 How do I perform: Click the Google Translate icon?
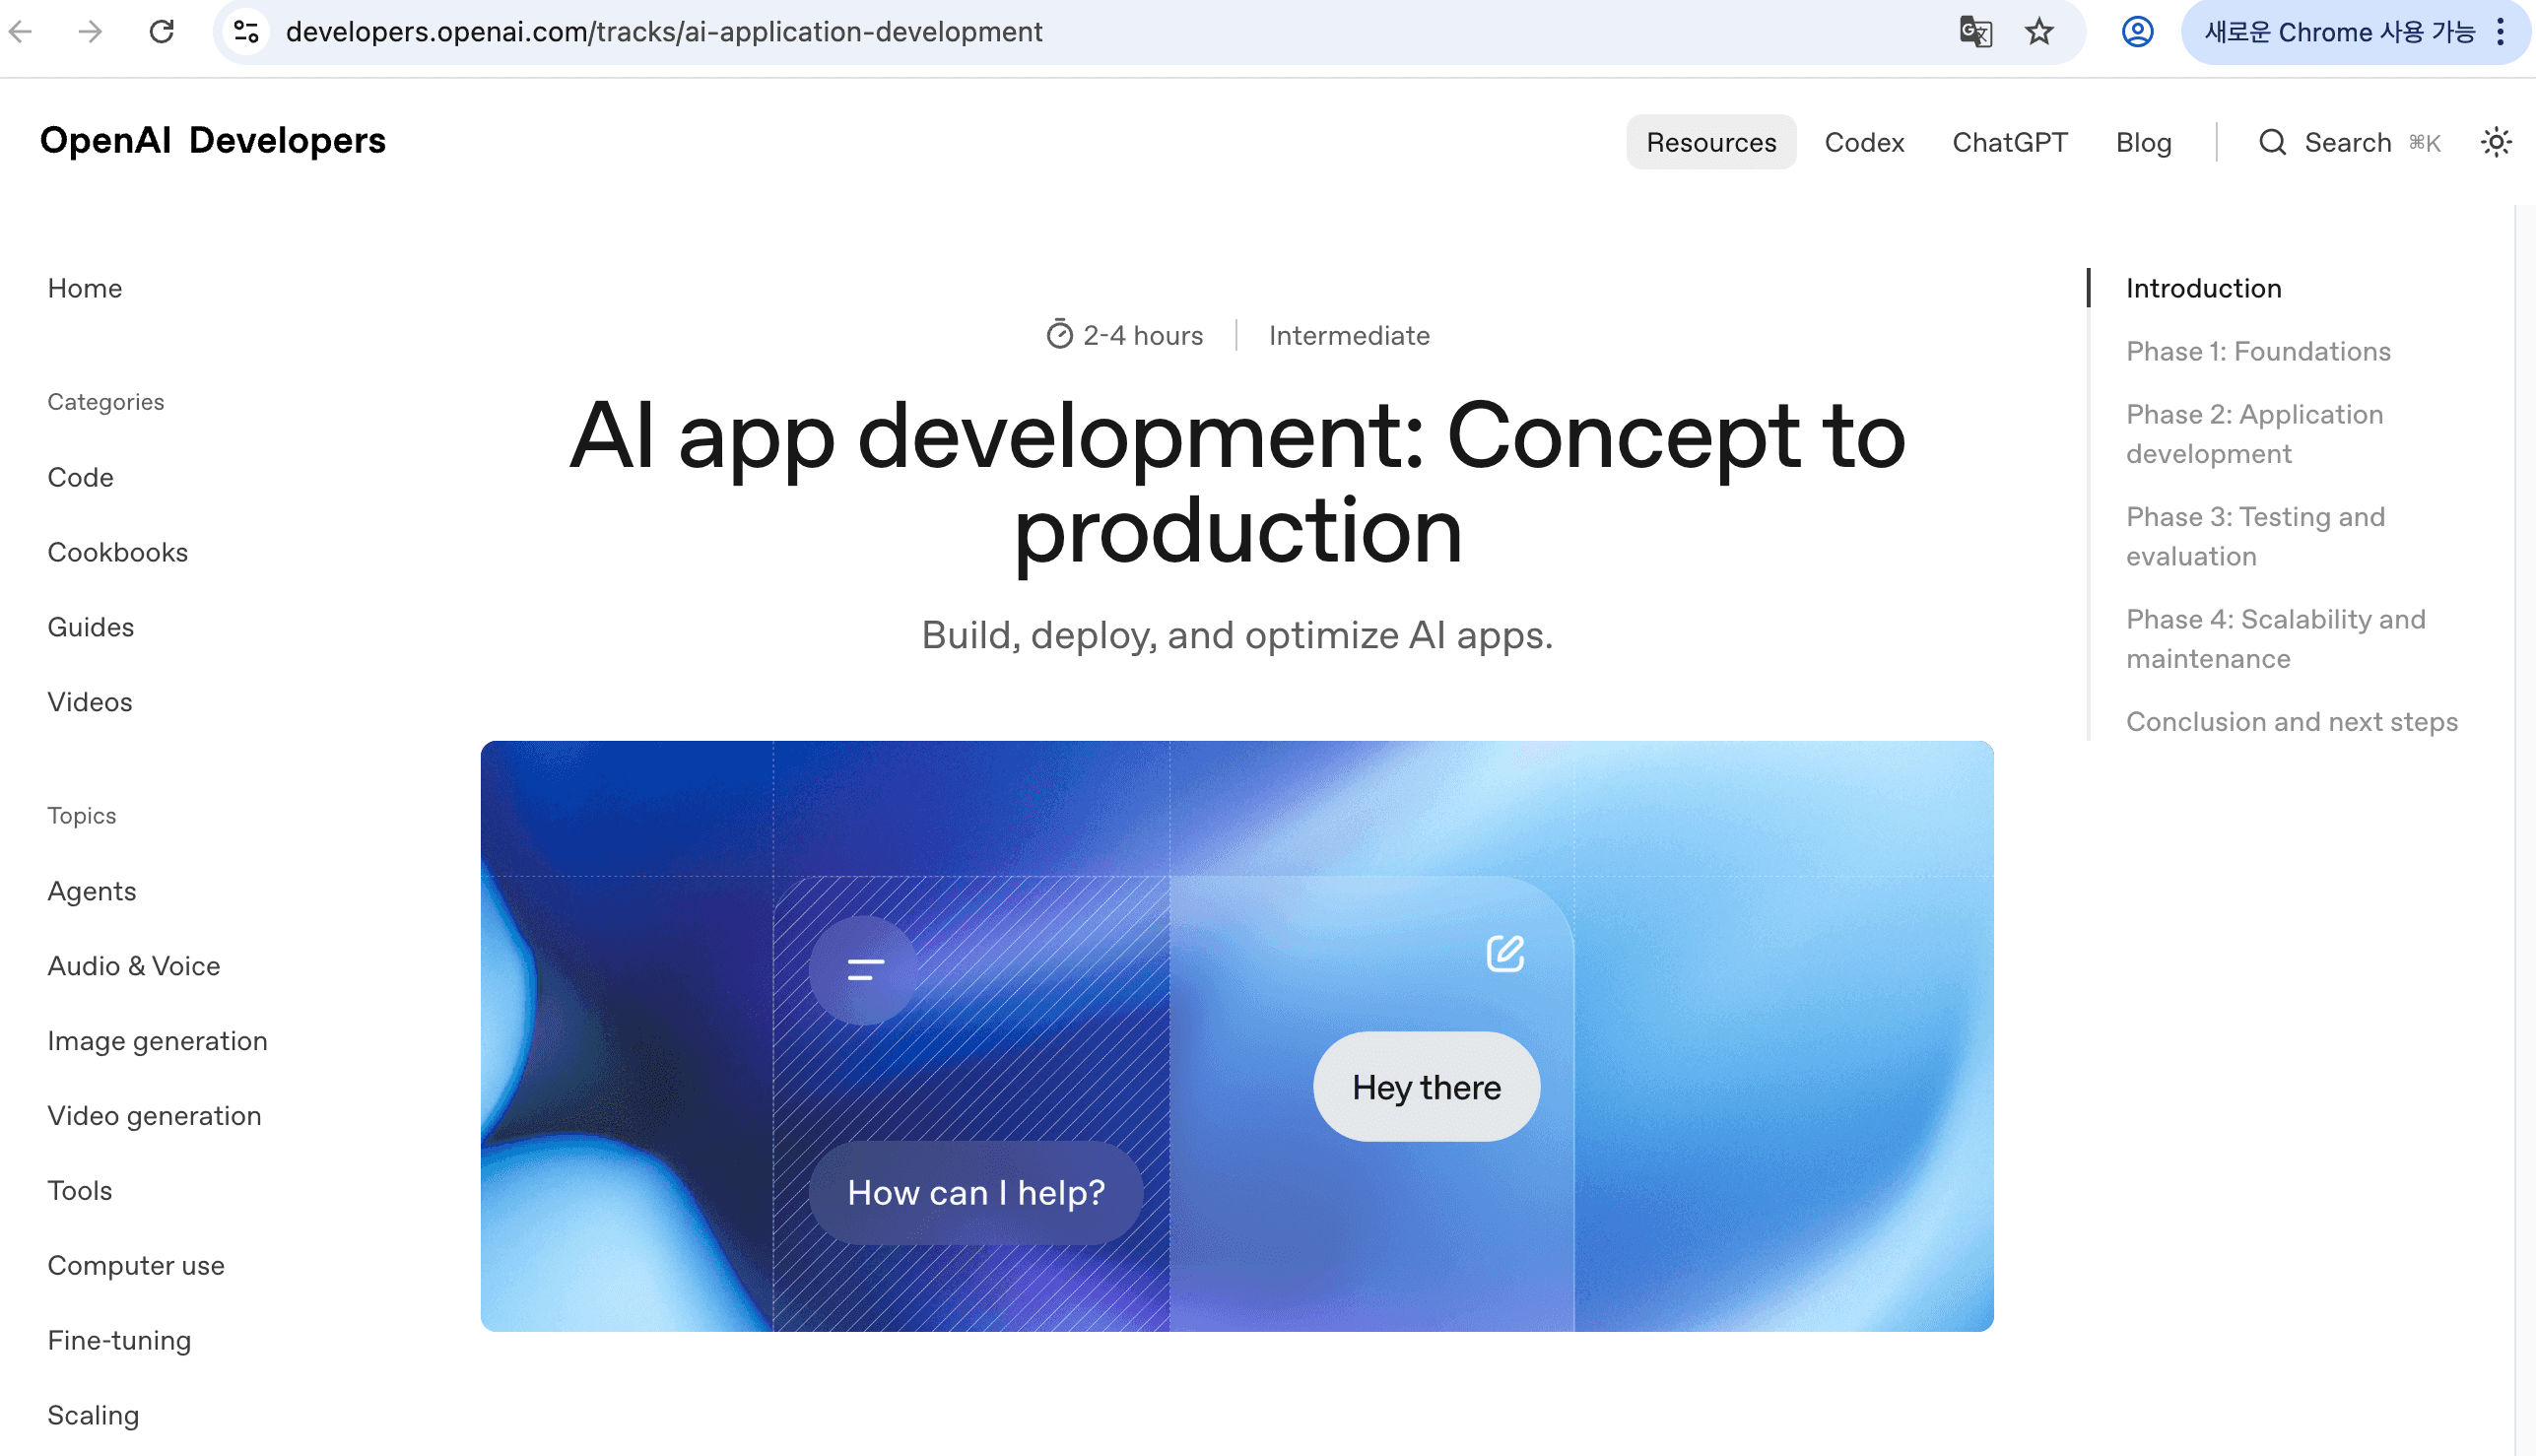pos(1975,32)
